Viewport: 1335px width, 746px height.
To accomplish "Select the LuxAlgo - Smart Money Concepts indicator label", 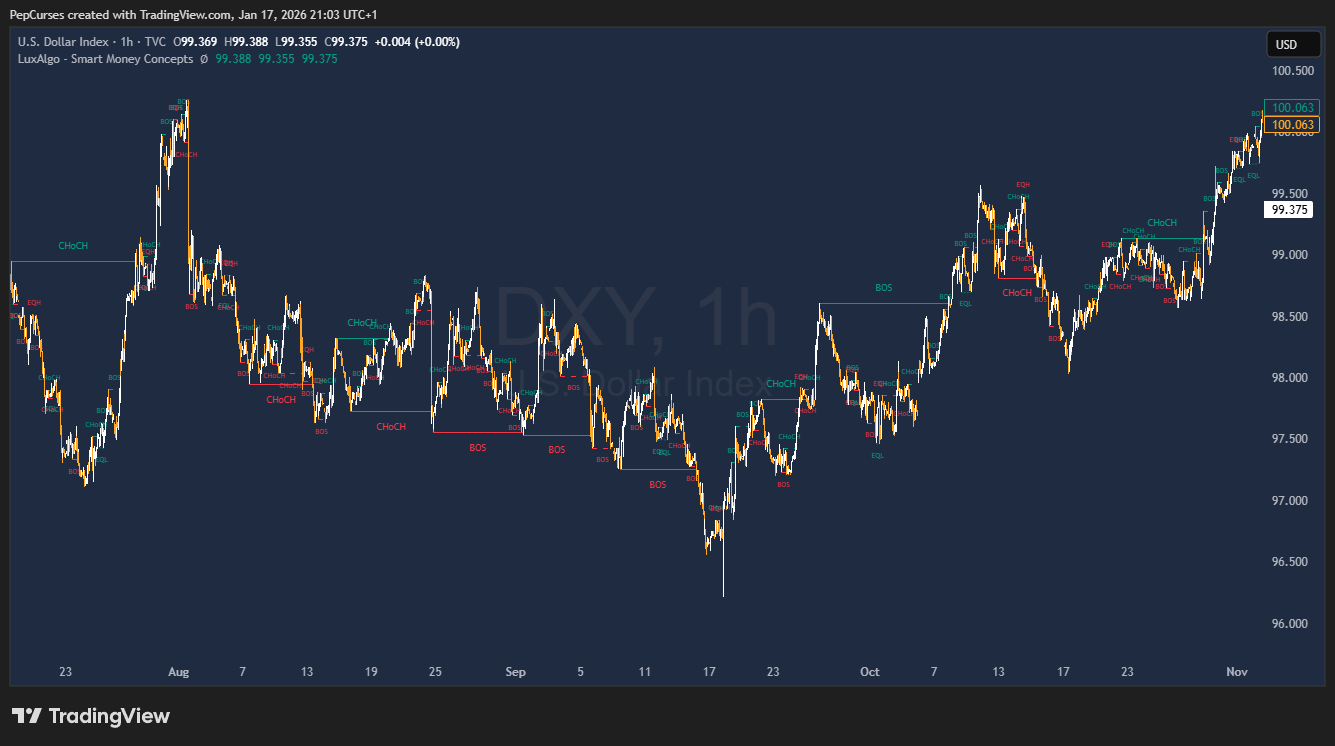I will click(105, 59).
